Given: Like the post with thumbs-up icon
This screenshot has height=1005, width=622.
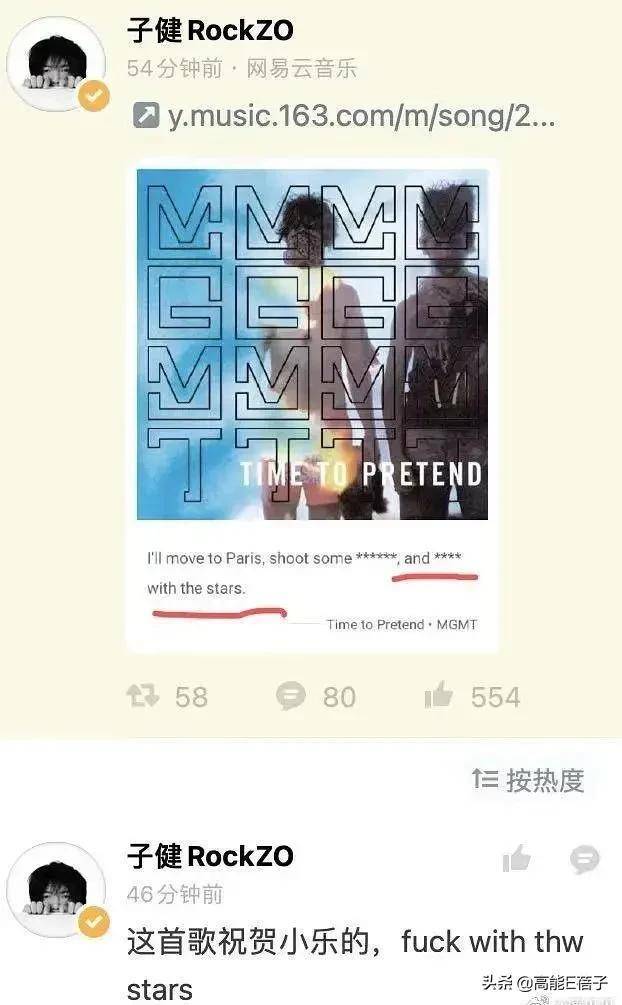Looking at the screenshot, I should pyautogui.click(x=439, y=695).
